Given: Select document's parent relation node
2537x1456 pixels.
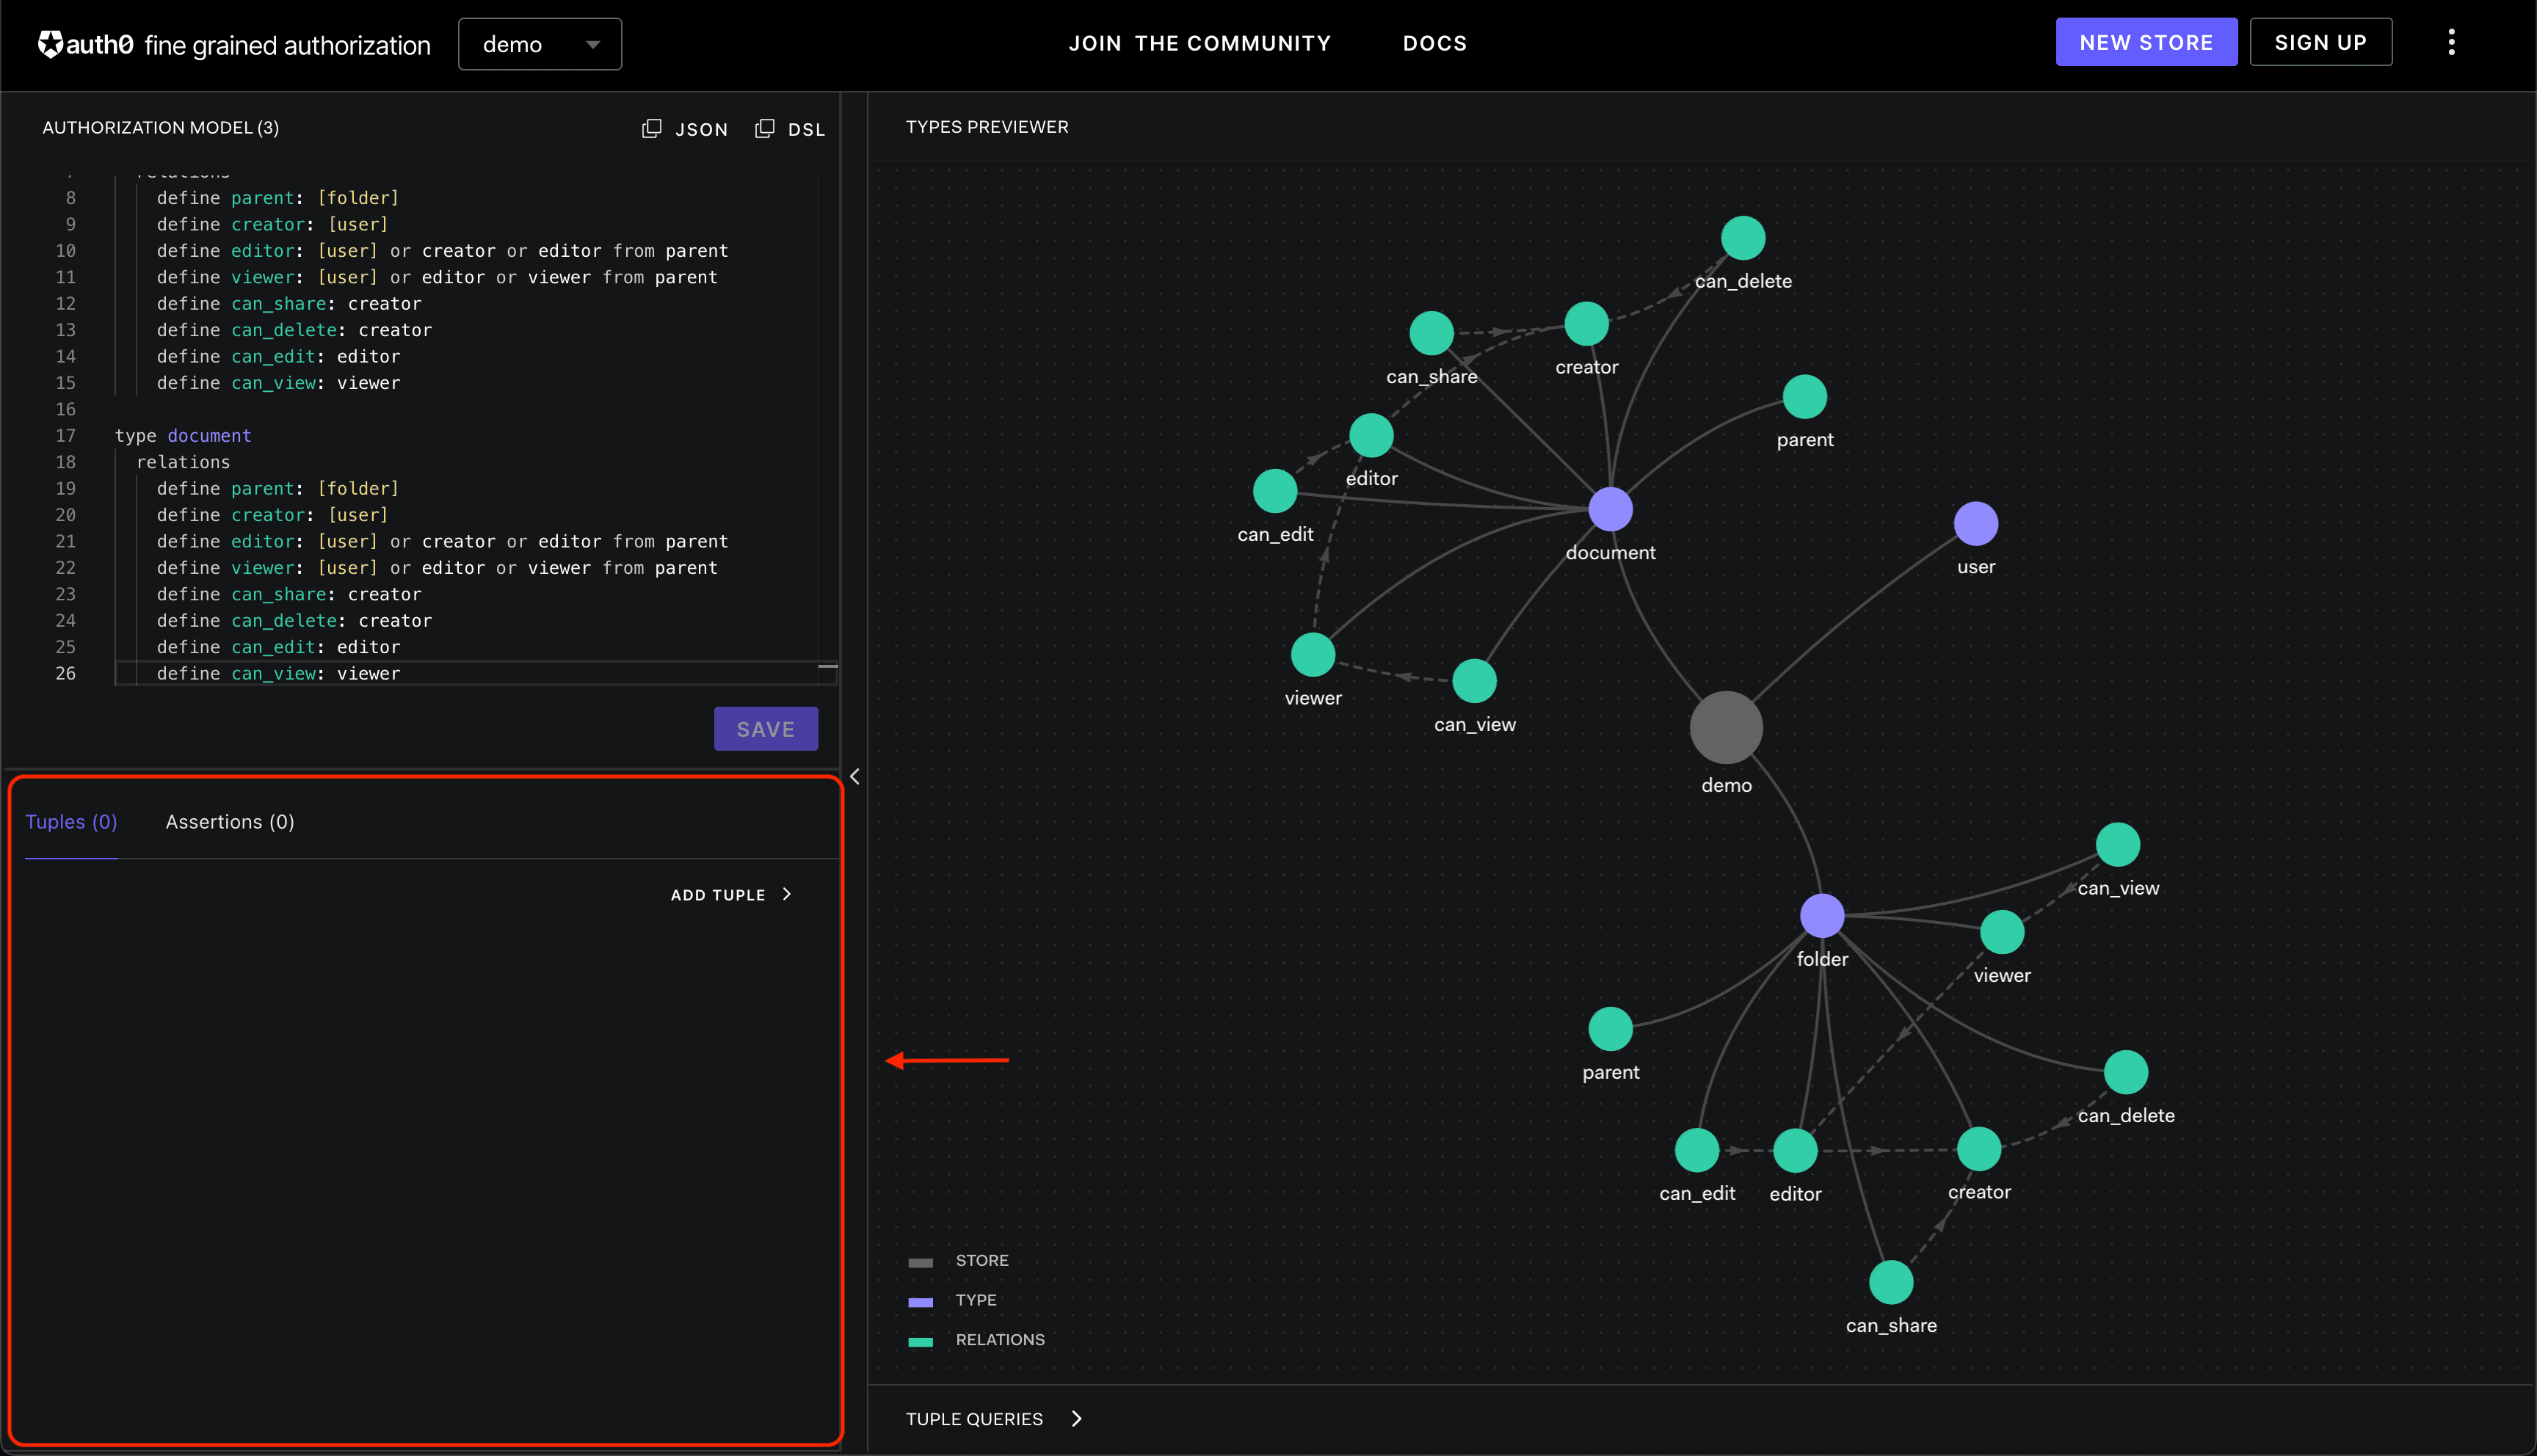Looking at the screenshot, I should pyautogui.click(x=1805, y=397).
